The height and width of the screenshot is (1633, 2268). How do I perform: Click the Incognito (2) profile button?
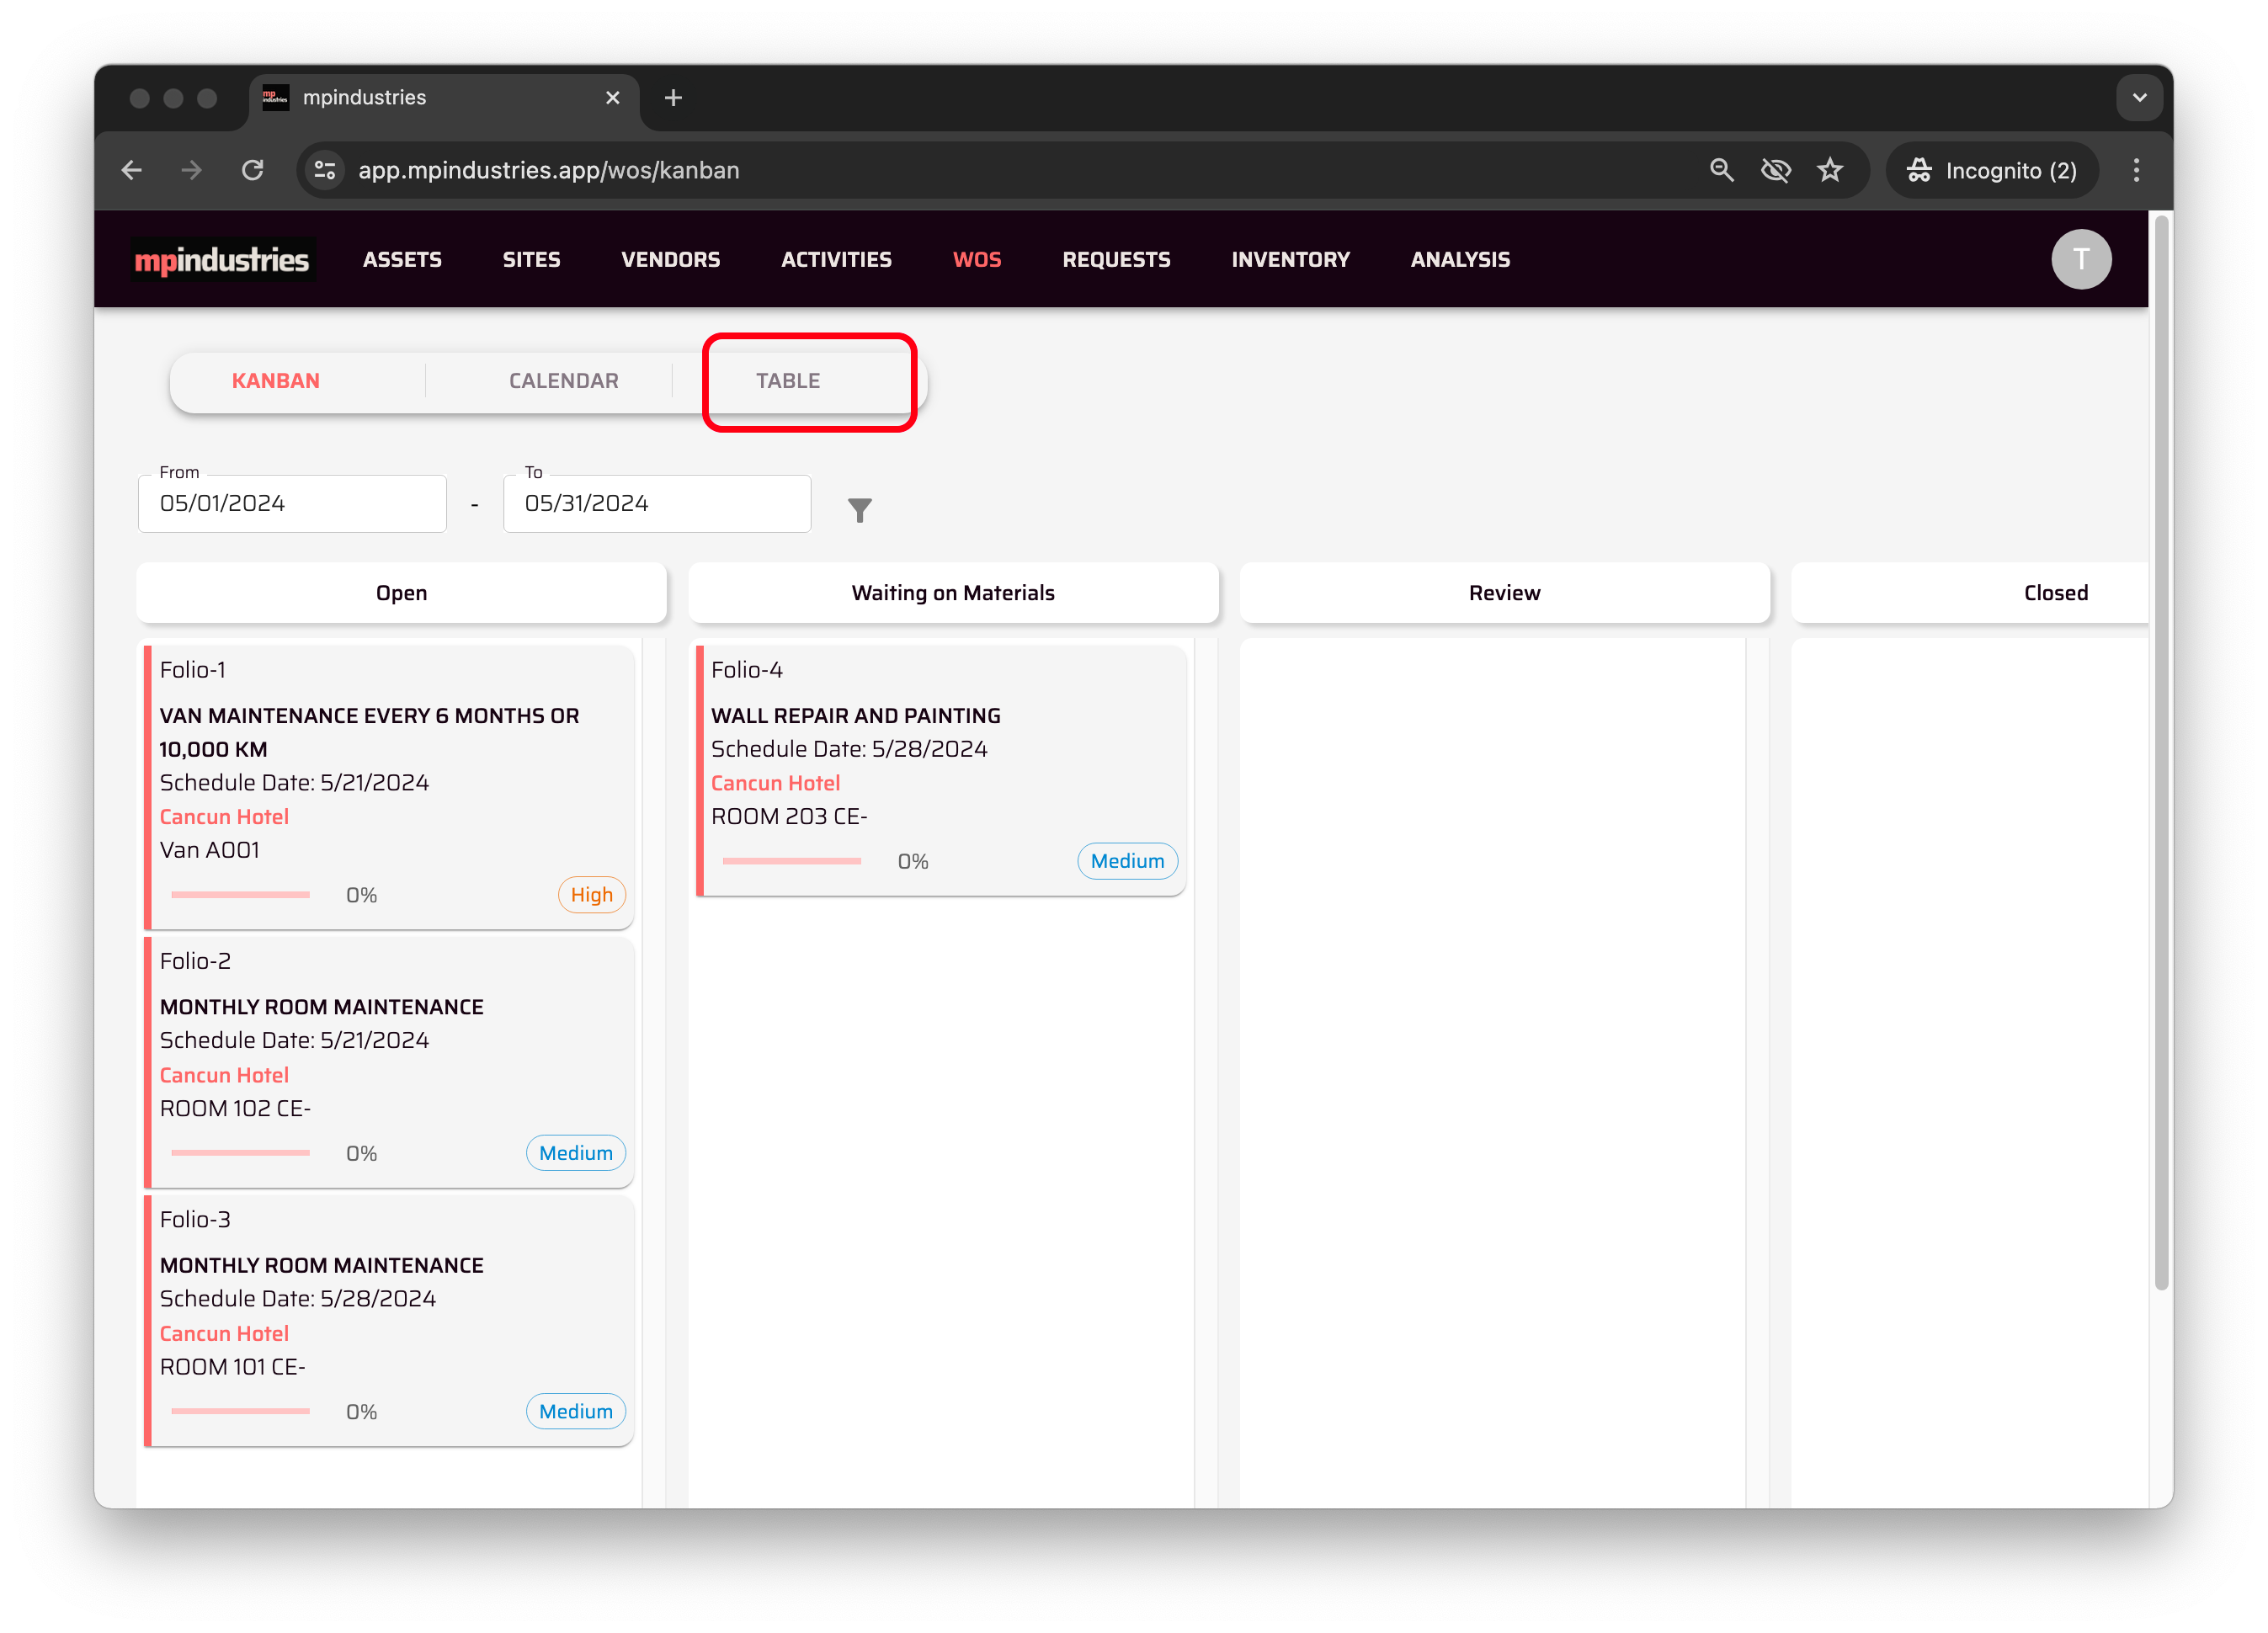(x=1991, y=171)
